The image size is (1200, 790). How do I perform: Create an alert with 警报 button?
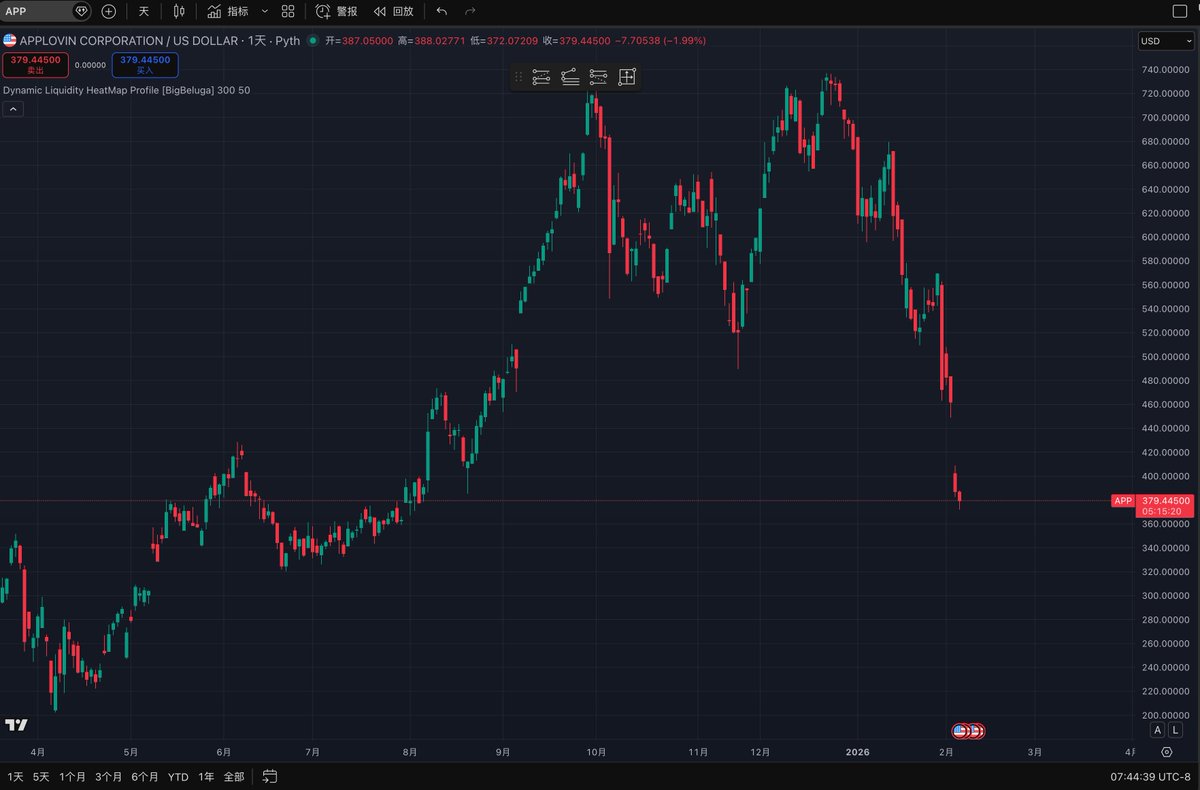click(336, 12)
